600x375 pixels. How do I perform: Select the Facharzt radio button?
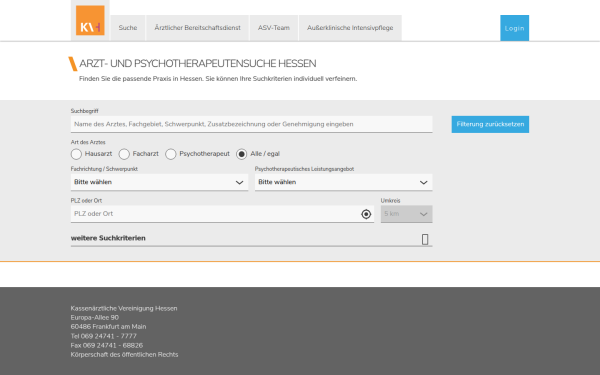(x=124, y=154)
